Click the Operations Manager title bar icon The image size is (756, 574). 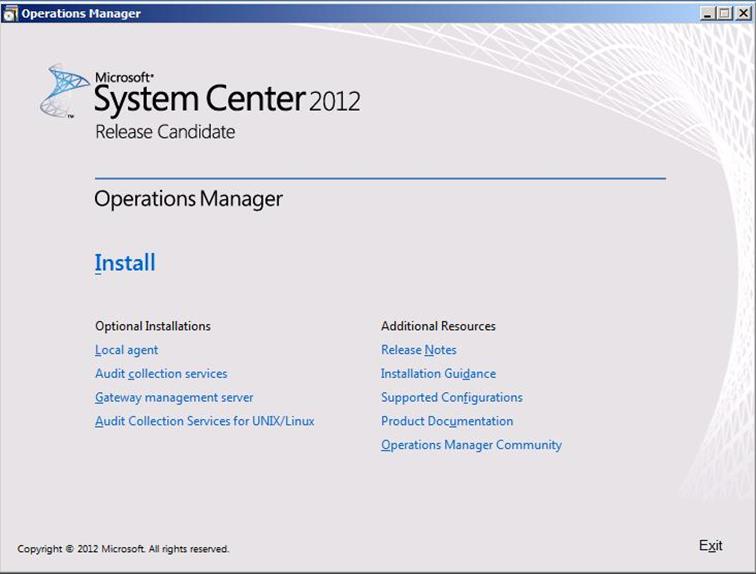click(x=10, y=13)
